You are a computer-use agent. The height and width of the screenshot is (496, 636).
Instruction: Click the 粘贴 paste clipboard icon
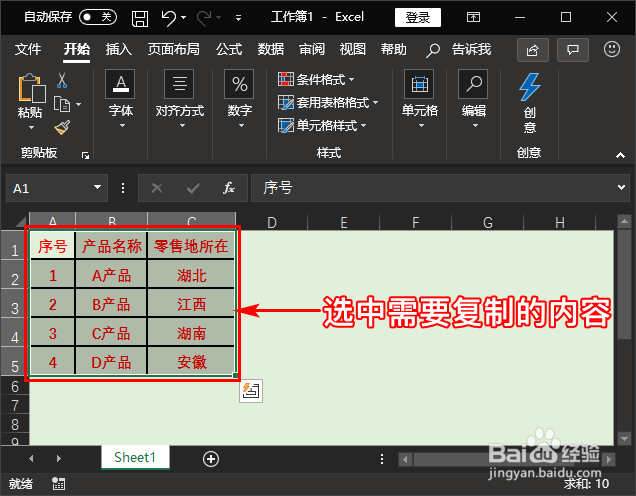31,88
